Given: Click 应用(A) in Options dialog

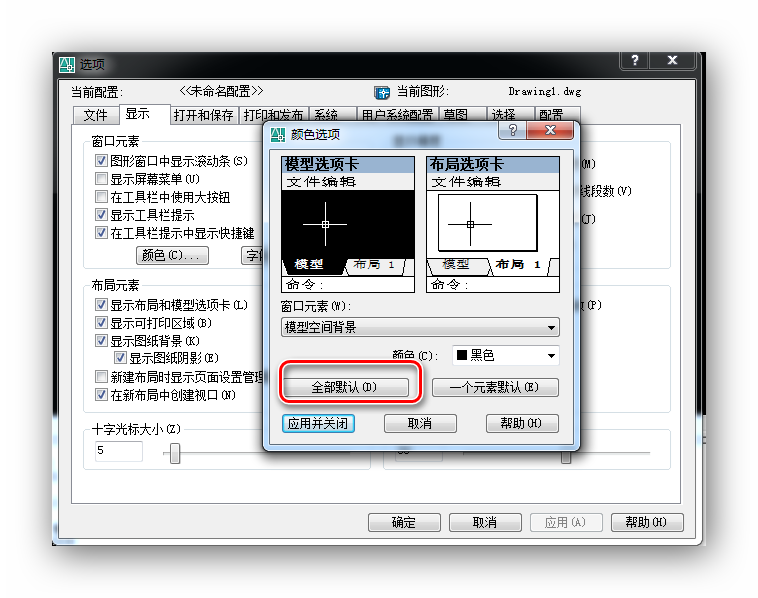Looking at the screenshot, I should pyautogui.click(x=566, y=523).
